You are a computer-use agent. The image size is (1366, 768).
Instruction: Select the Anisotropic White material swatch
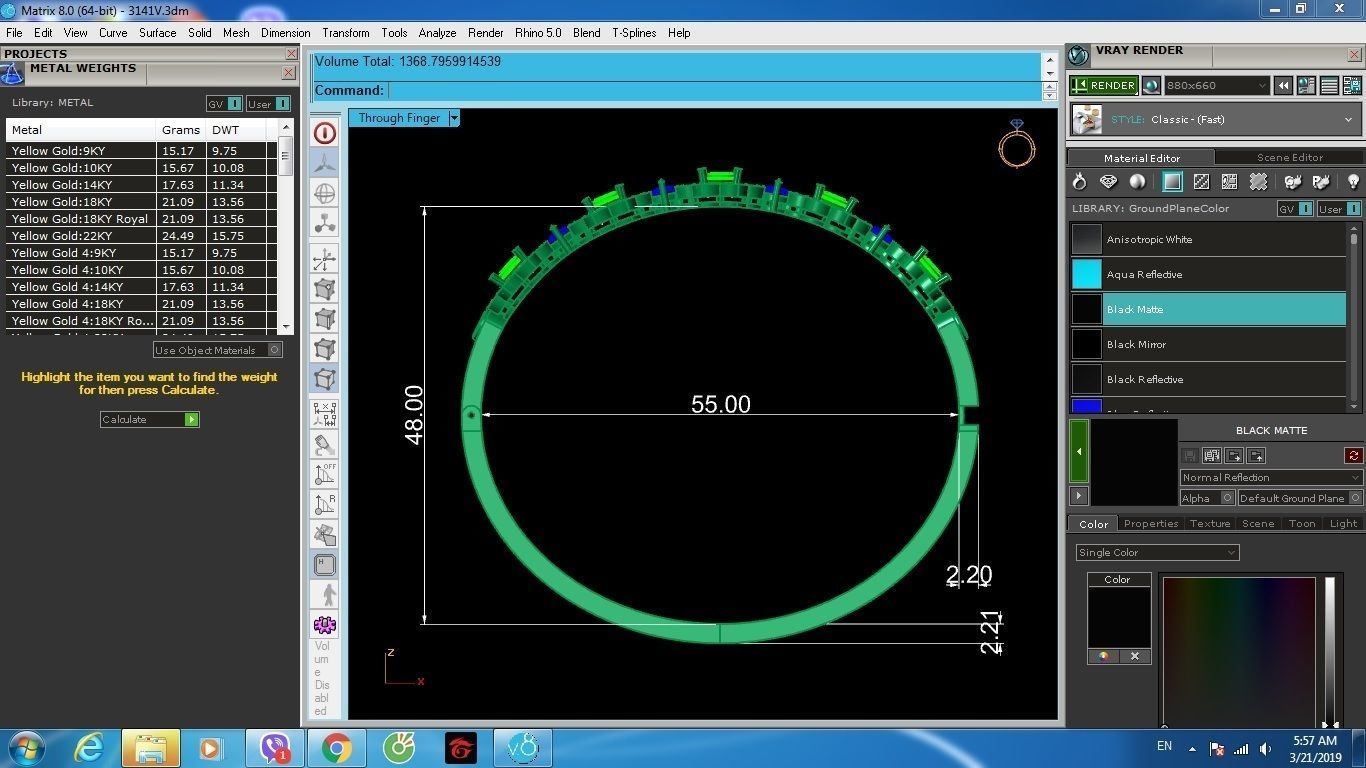1086,239
